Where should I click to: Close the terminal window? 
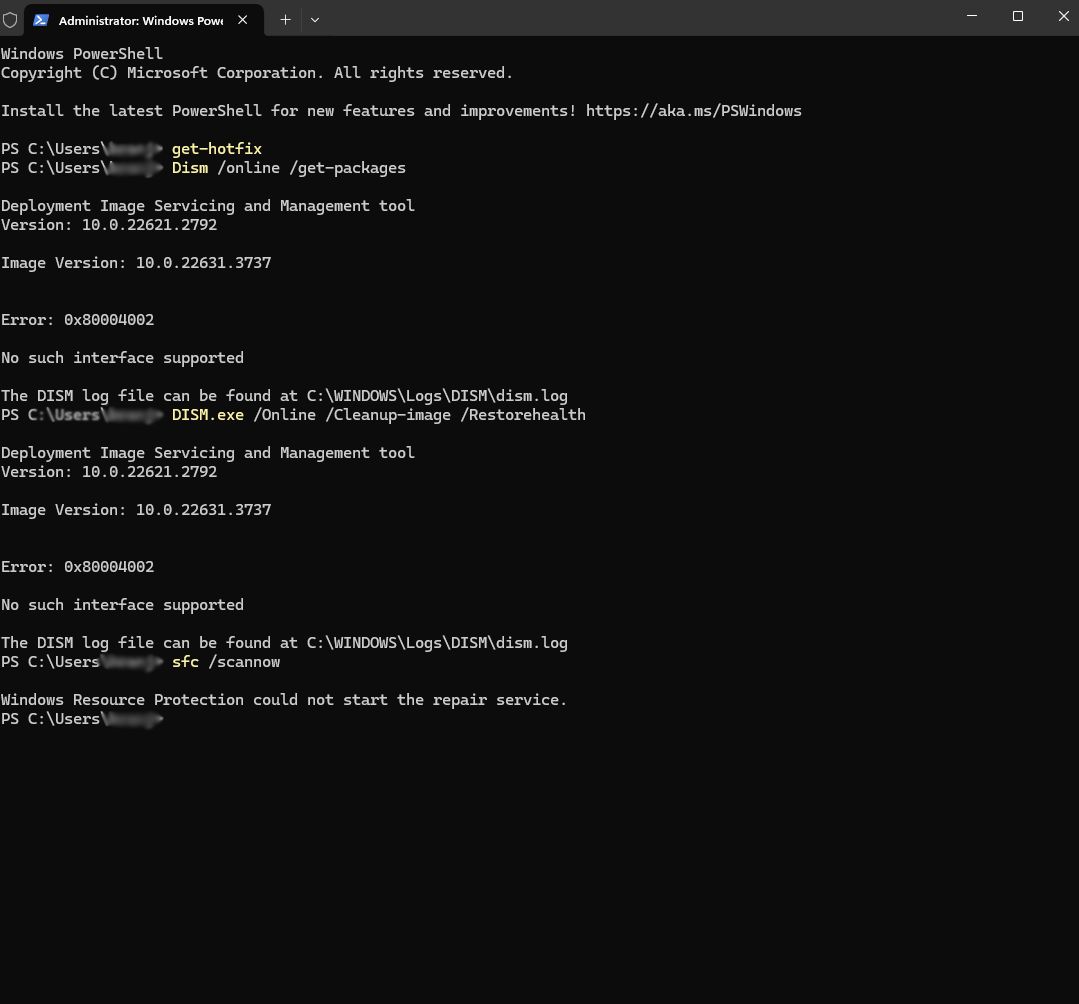click(1063, 16)
